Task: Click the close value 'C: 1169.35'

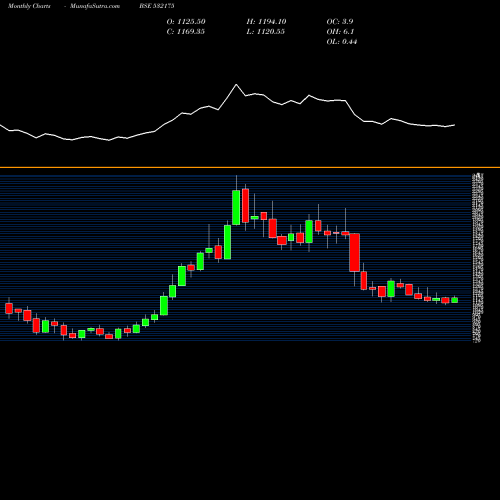Action: point(186,32)
